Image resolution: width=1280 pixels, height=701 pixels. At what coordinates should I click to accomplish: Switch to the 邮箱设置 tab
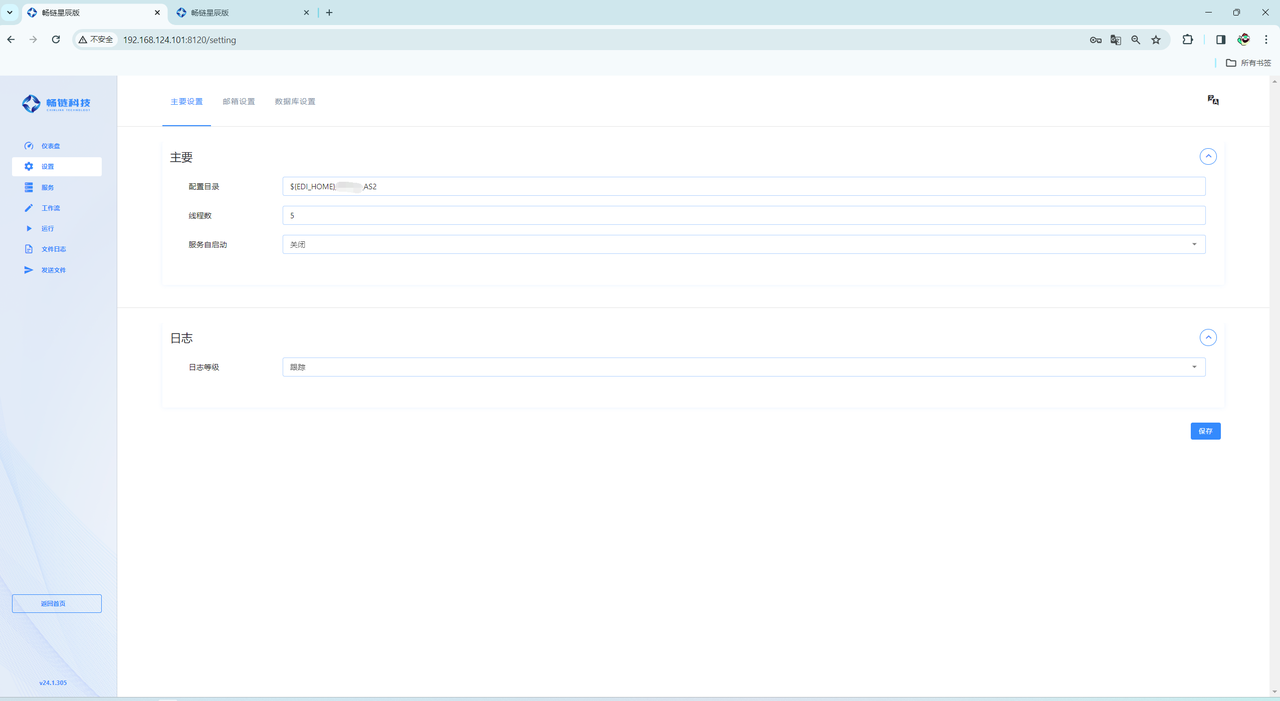pos(239,102)
